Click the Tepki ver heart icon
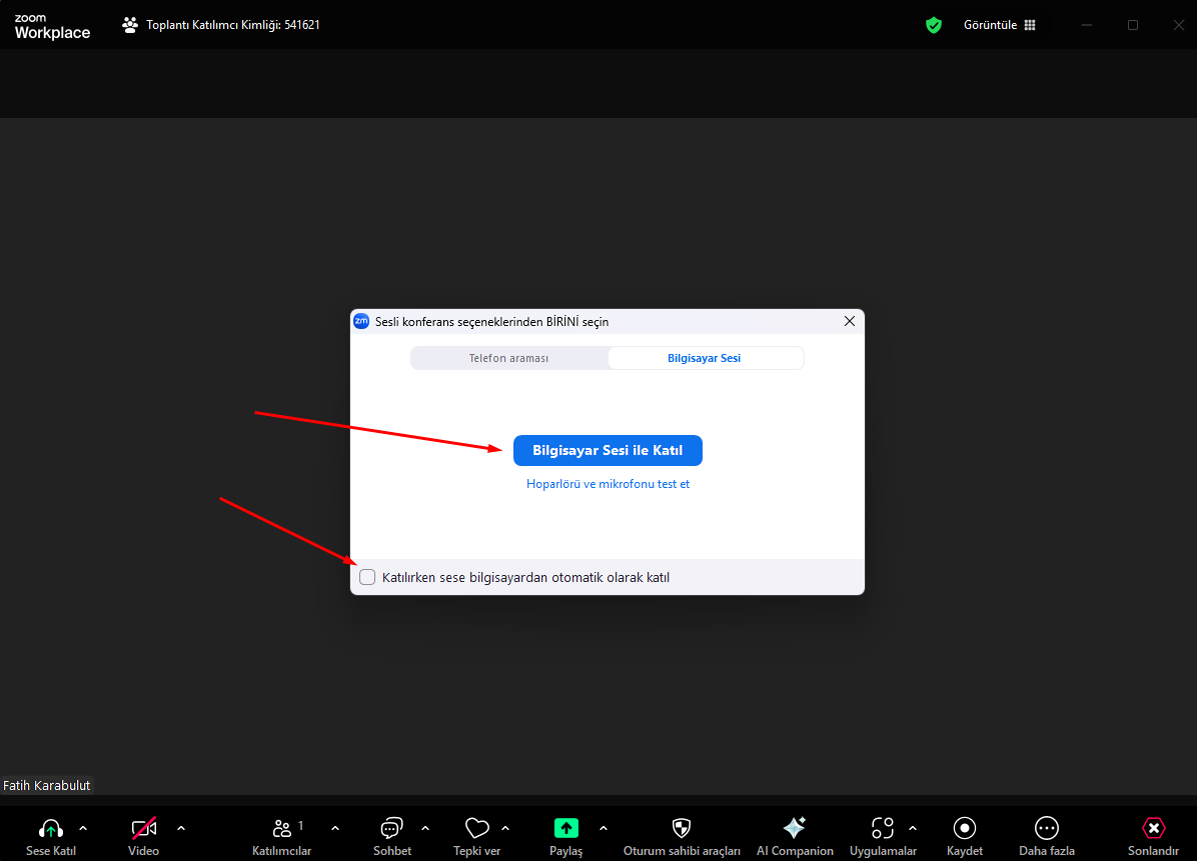This screenshot has width=1197, height=861. coord(477,828)
